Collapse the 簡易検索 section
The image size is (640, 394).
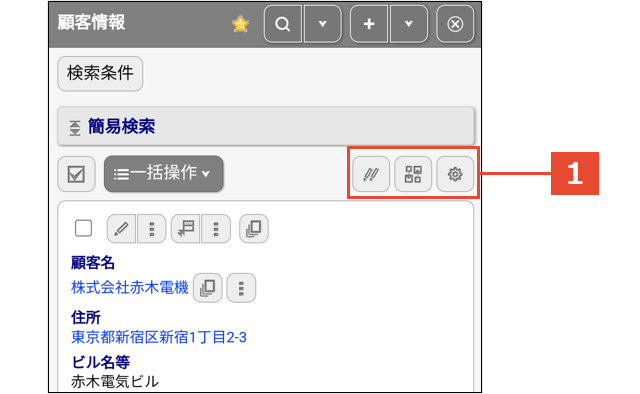(266, 126)
